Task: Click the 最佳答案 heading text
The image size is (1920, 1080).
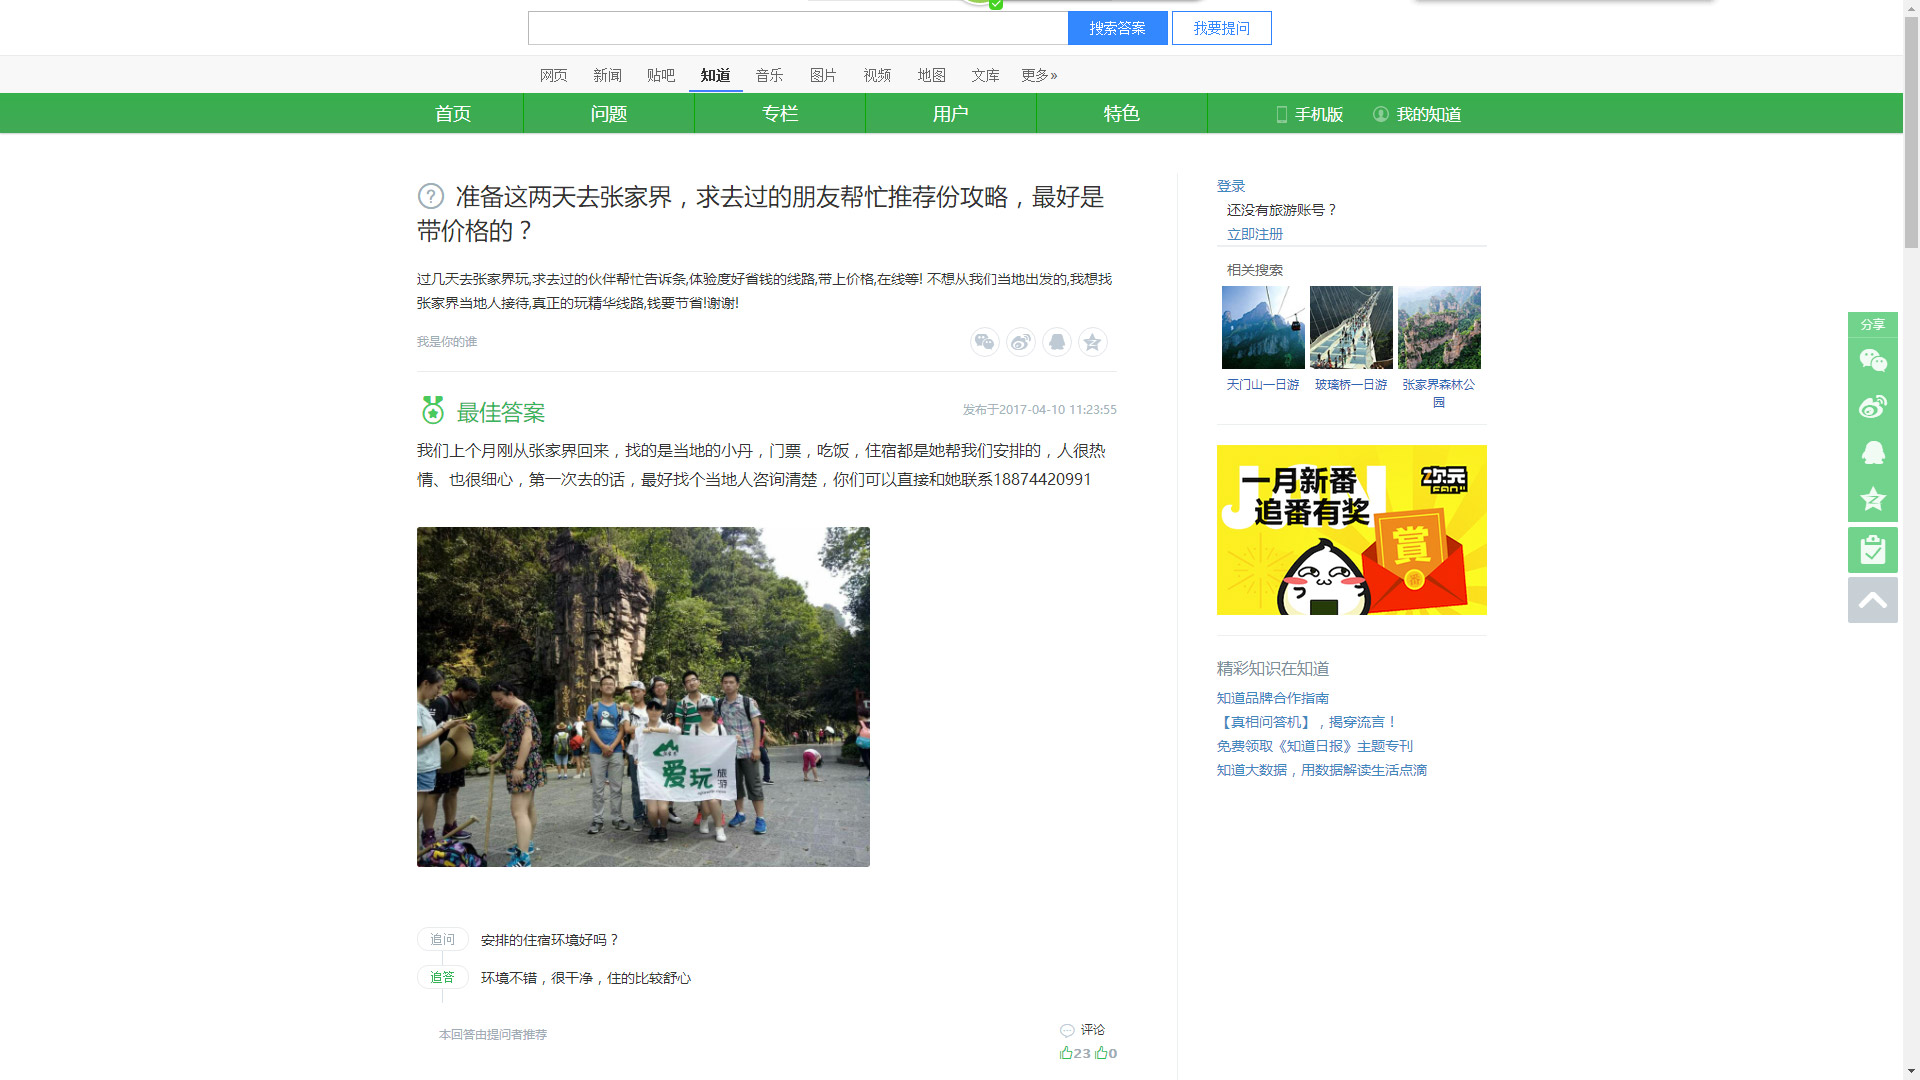Action: coord(501,412)
